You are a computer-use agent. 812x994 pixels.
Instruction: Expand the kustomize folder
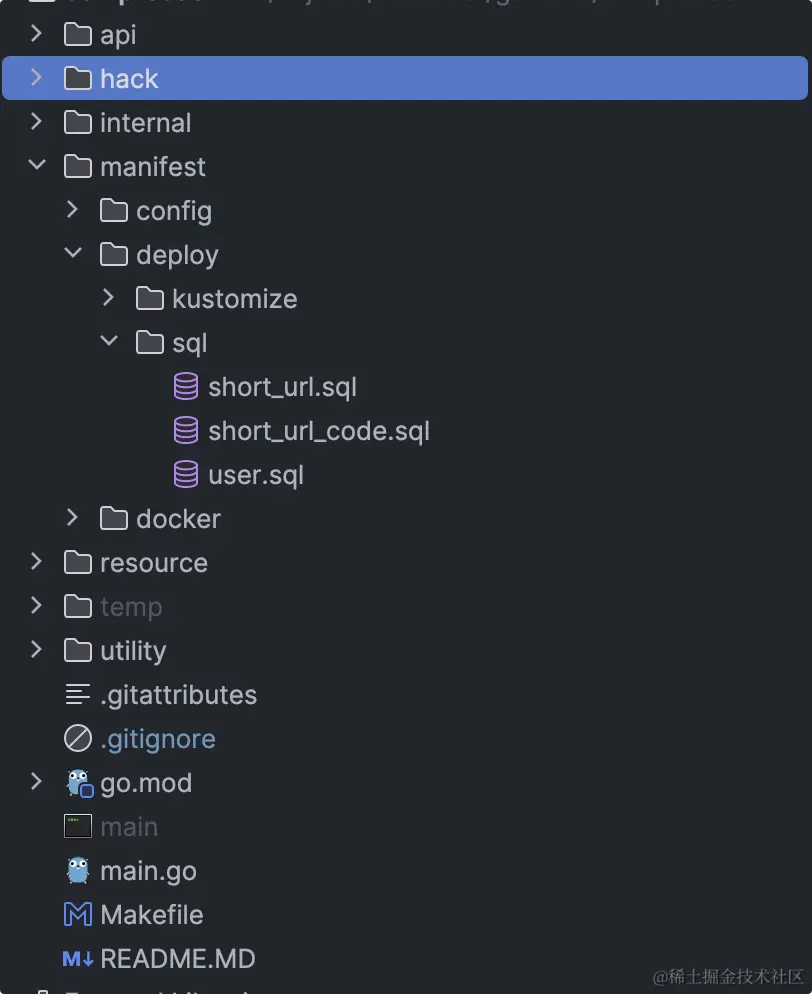pyautogui.click(x=108, y=297)
